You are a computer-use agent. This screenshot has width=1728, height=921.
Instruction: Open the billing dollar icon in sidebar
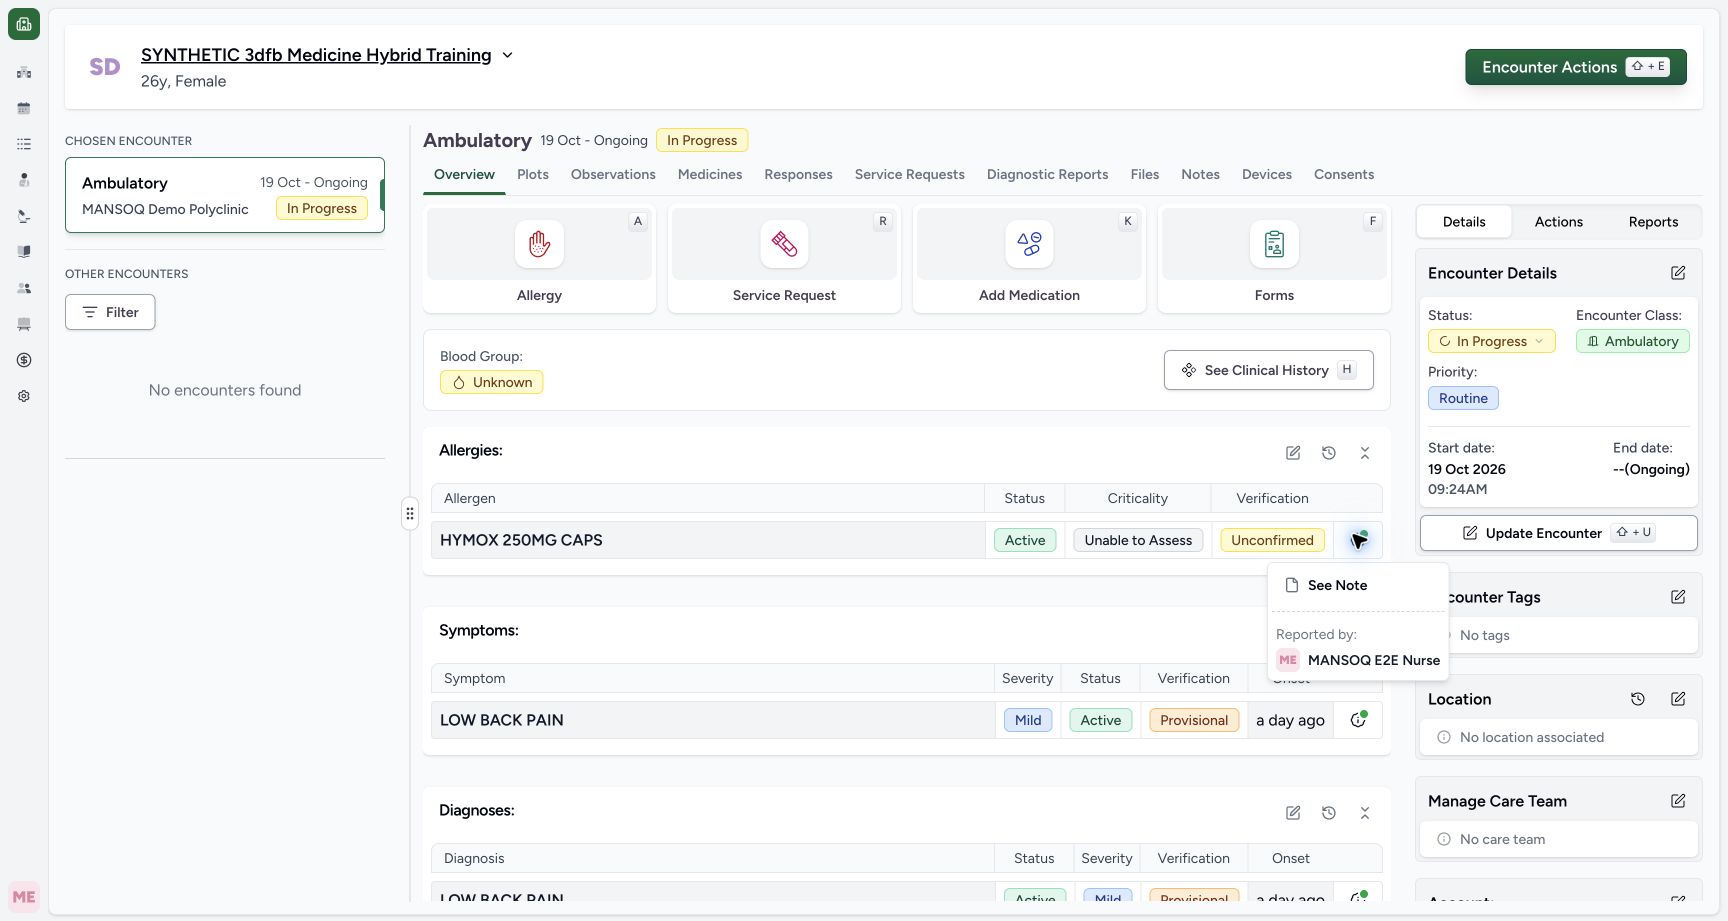[24, 360]
